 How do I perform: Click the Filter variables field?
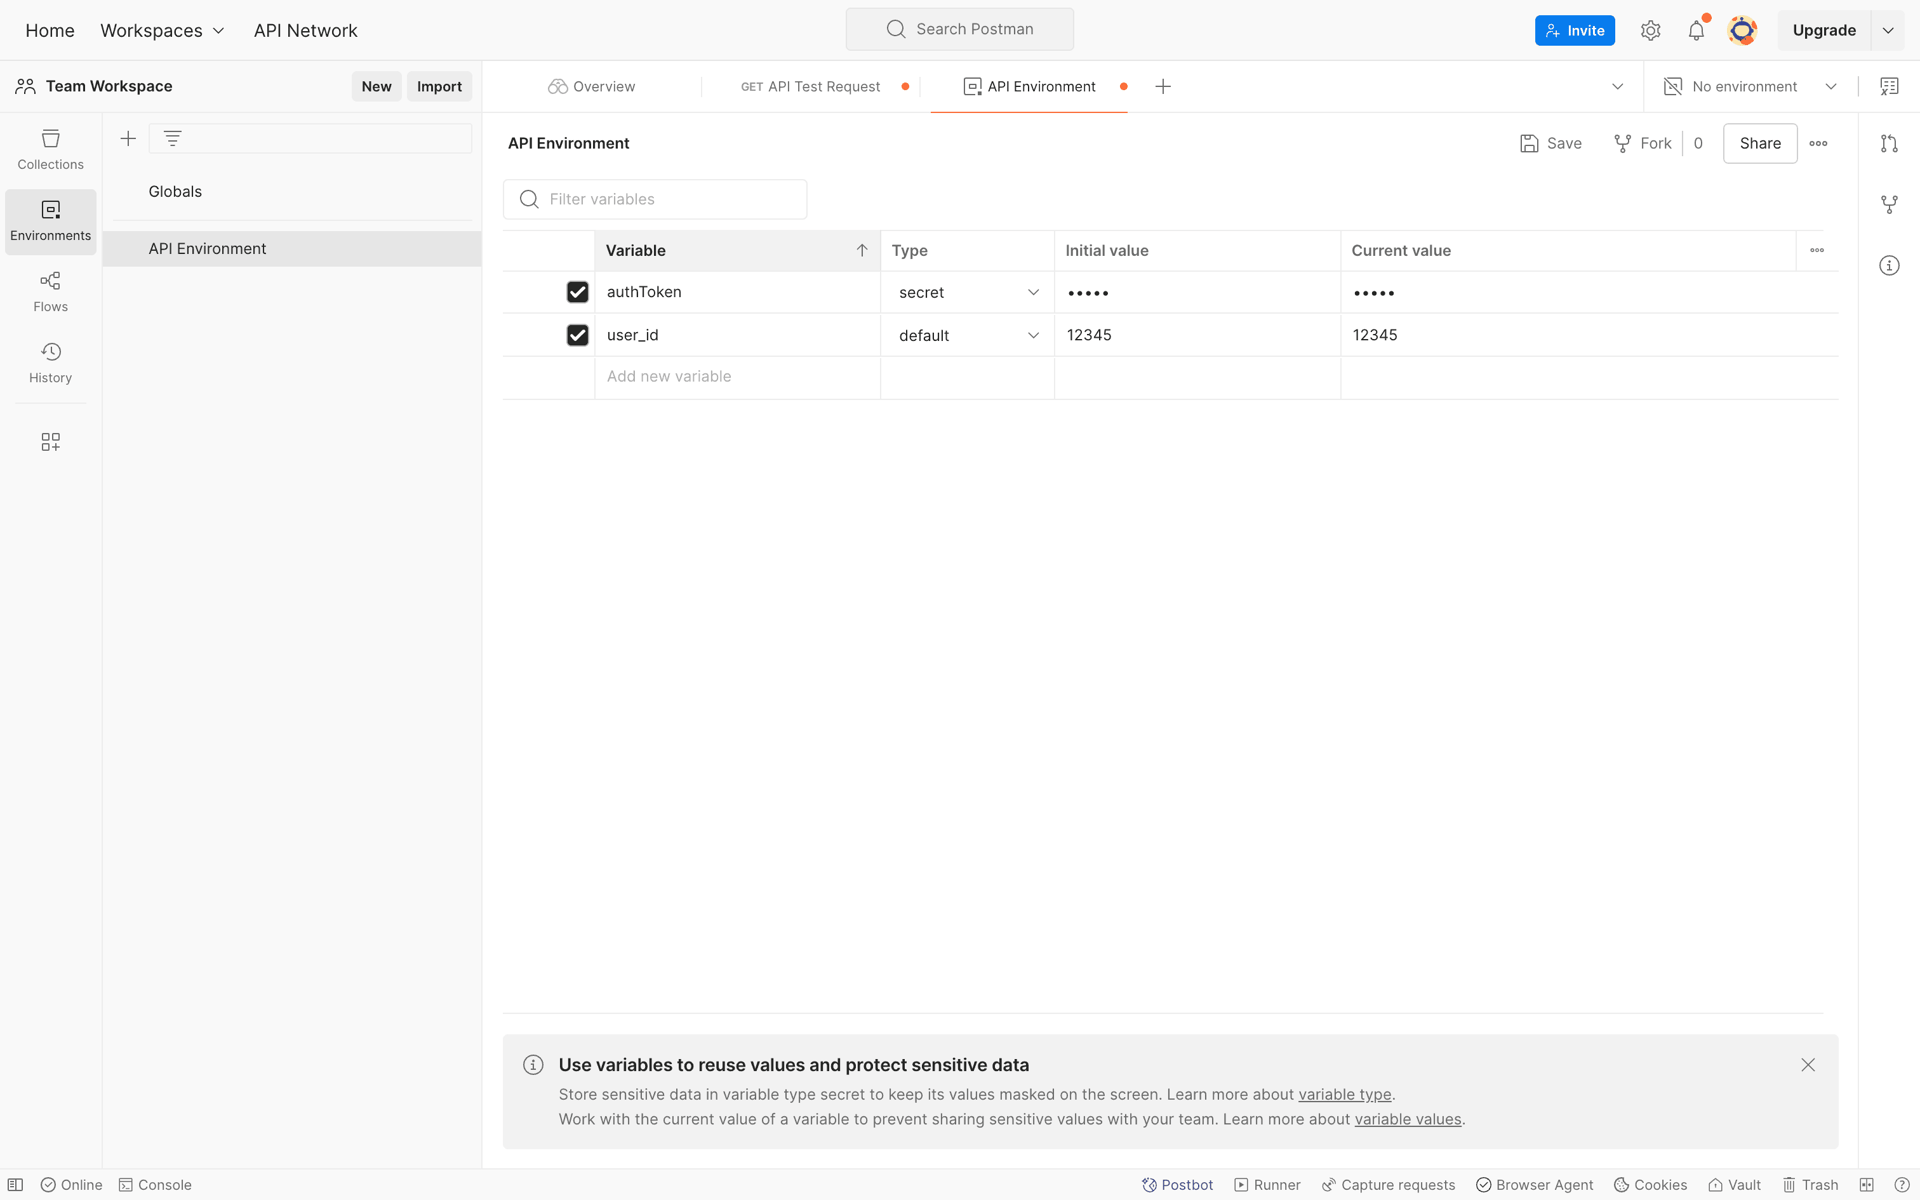pyautogui.click(x=655, y=199)
